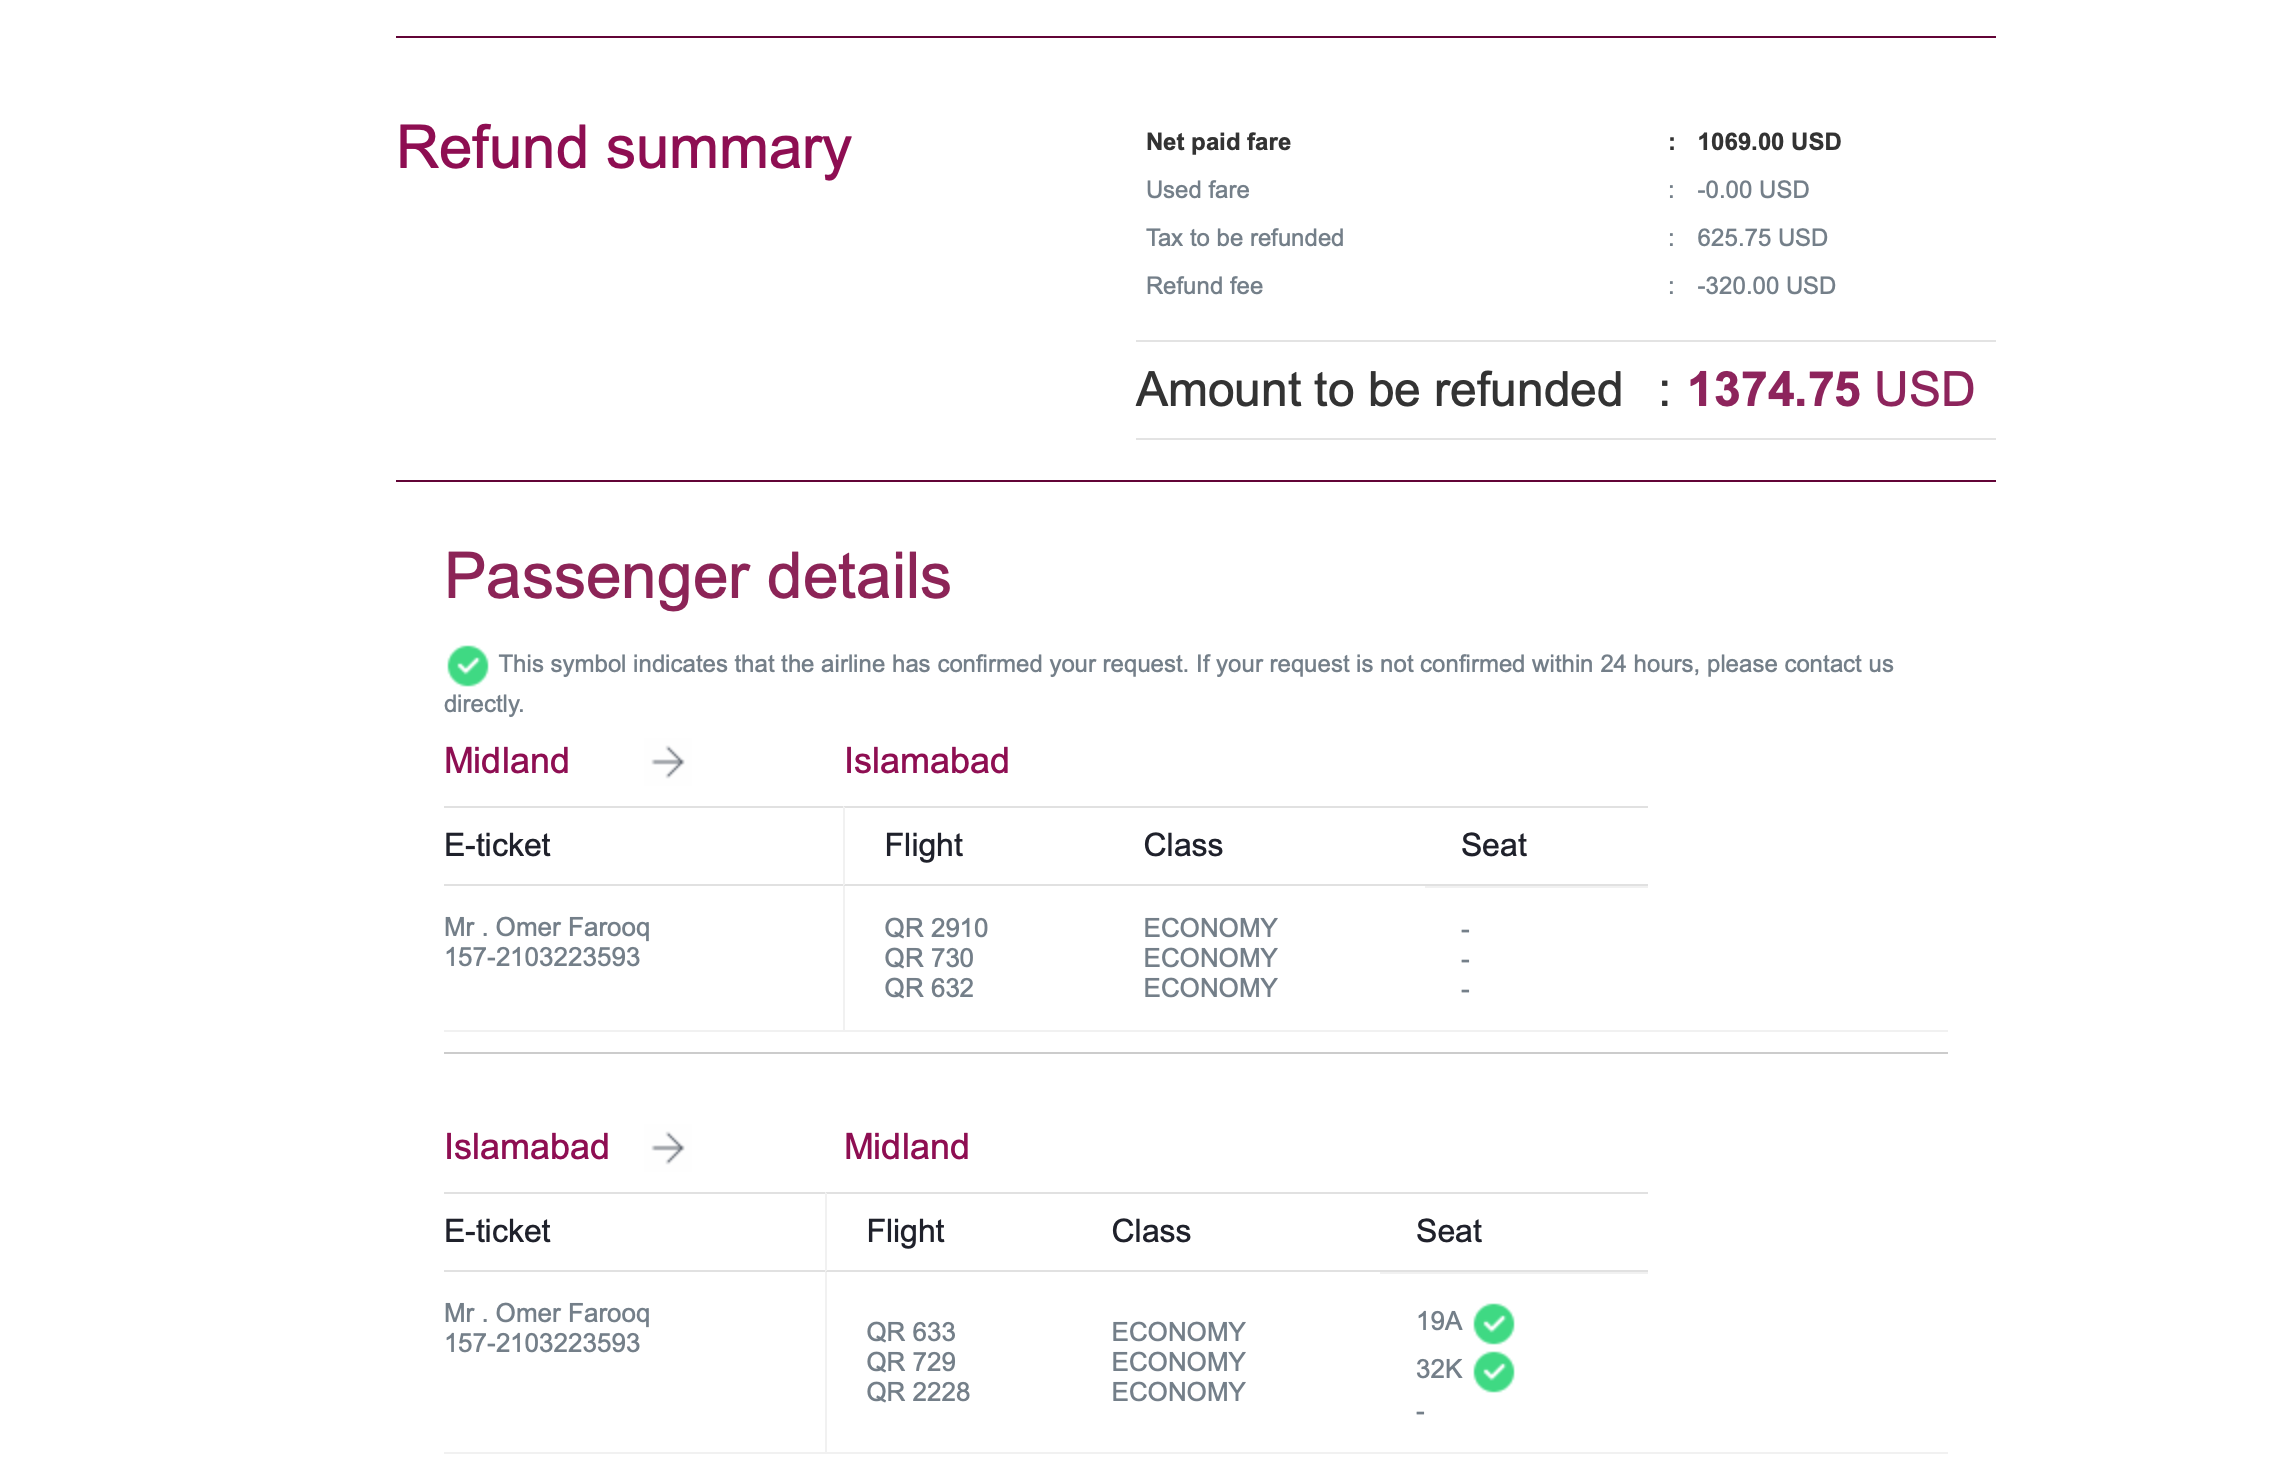Image resolution: width=2292 pixels, height=1464 pixels.
Task: Click the Islamabad destination of the outbound route
Action: [x=926, y=761]
